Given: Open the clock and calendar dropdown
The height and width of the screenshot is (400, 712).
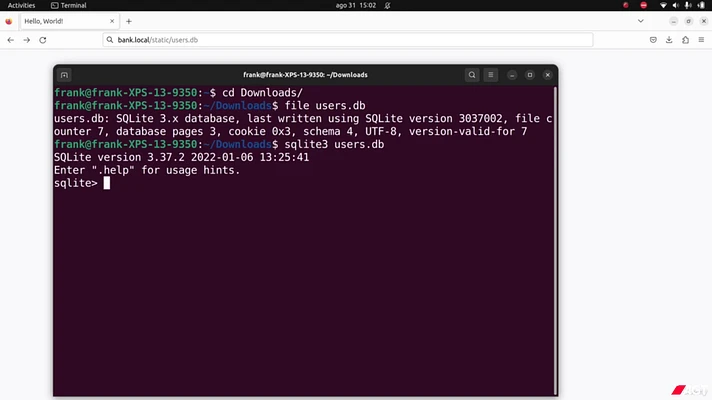Looking at the screenshot, I should coord(356,5).
